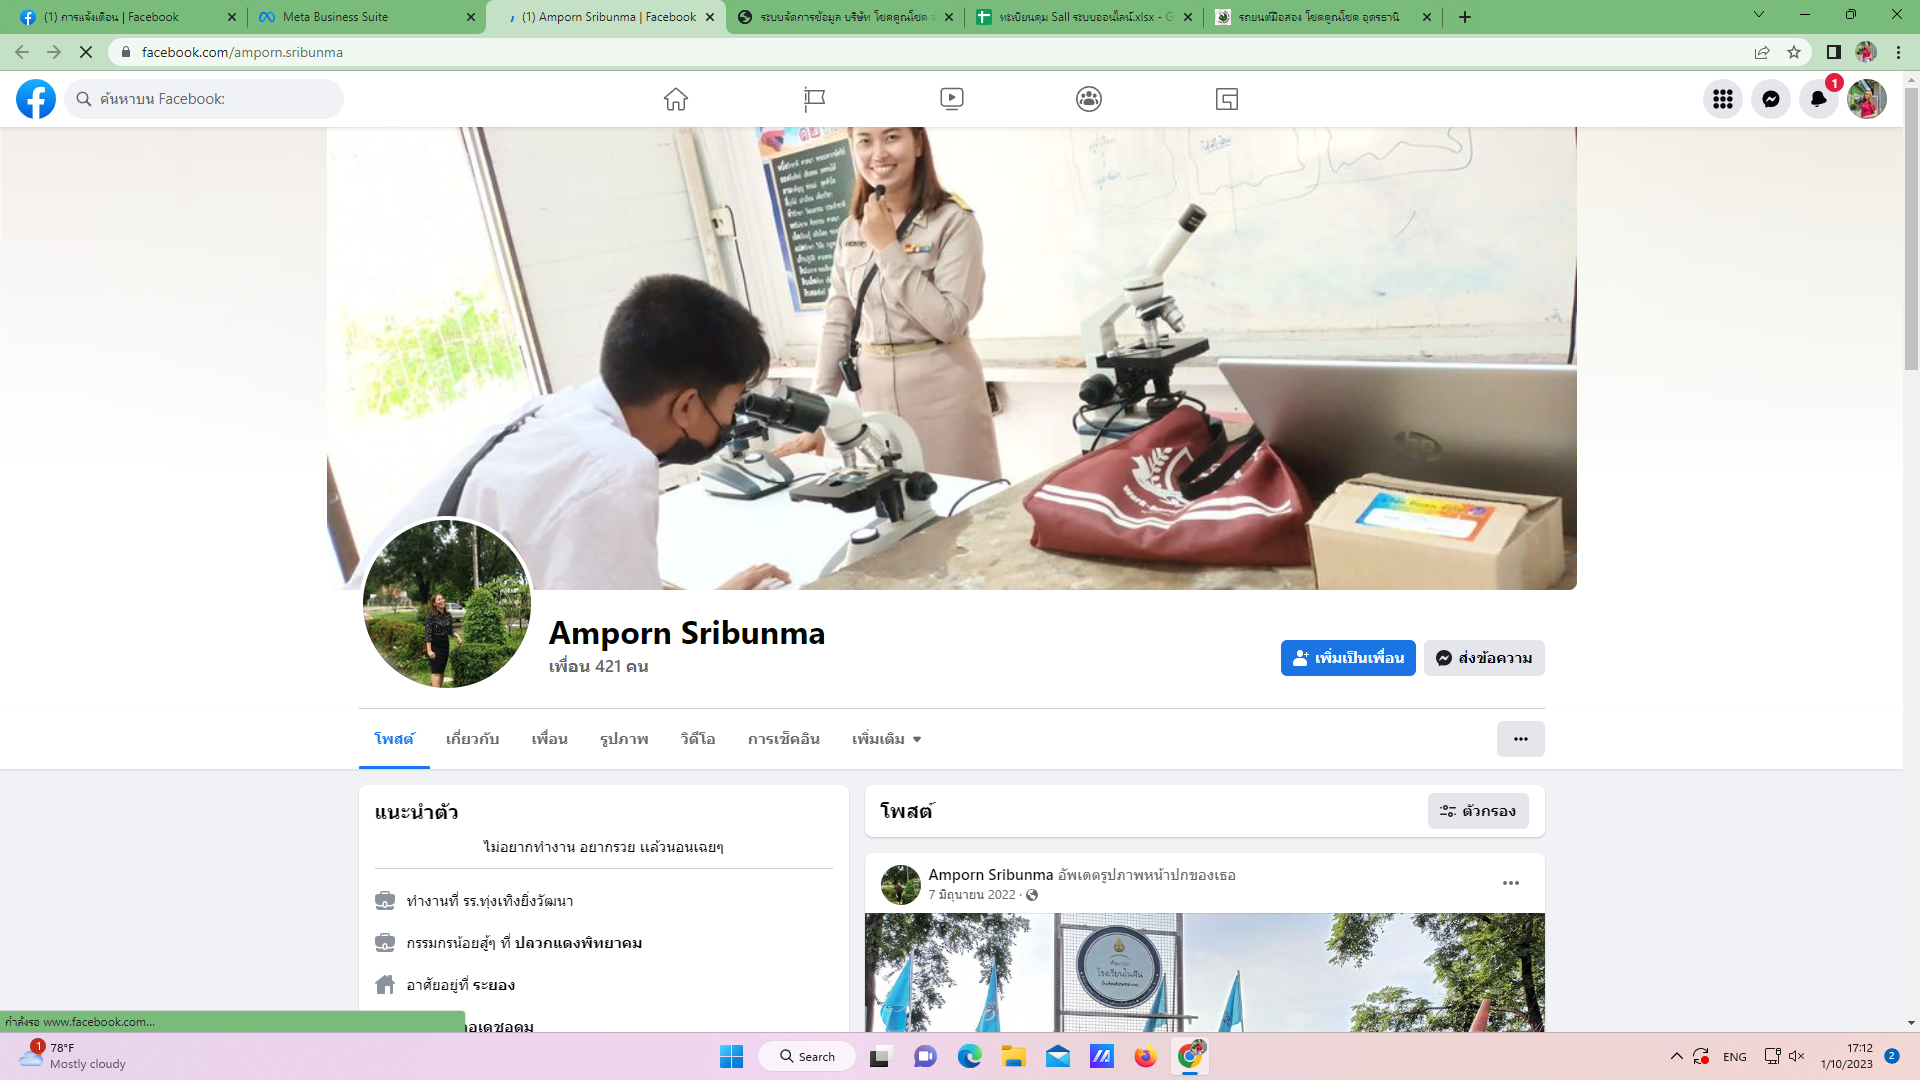This screenshot has height=1080, width=1920.
Task: Click the ส่งข้อความ button
Action: 1484,658
